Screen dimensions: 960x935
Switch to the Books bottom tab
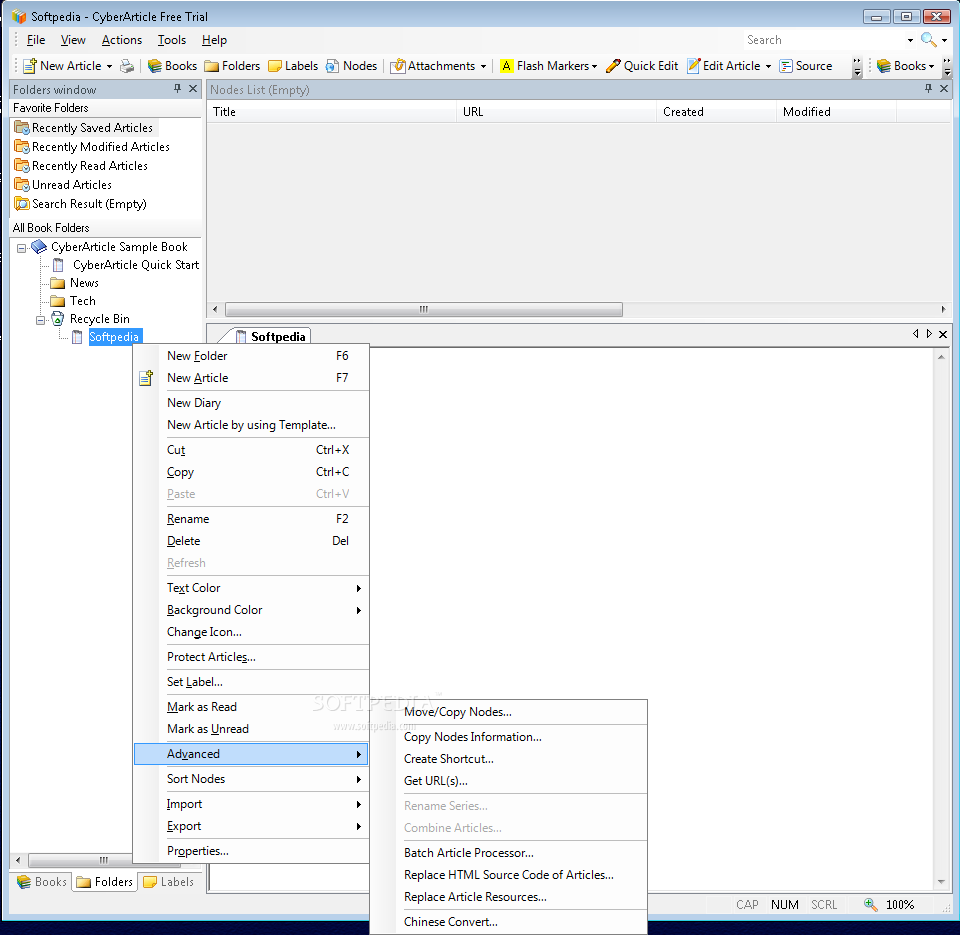click(42, 882)
